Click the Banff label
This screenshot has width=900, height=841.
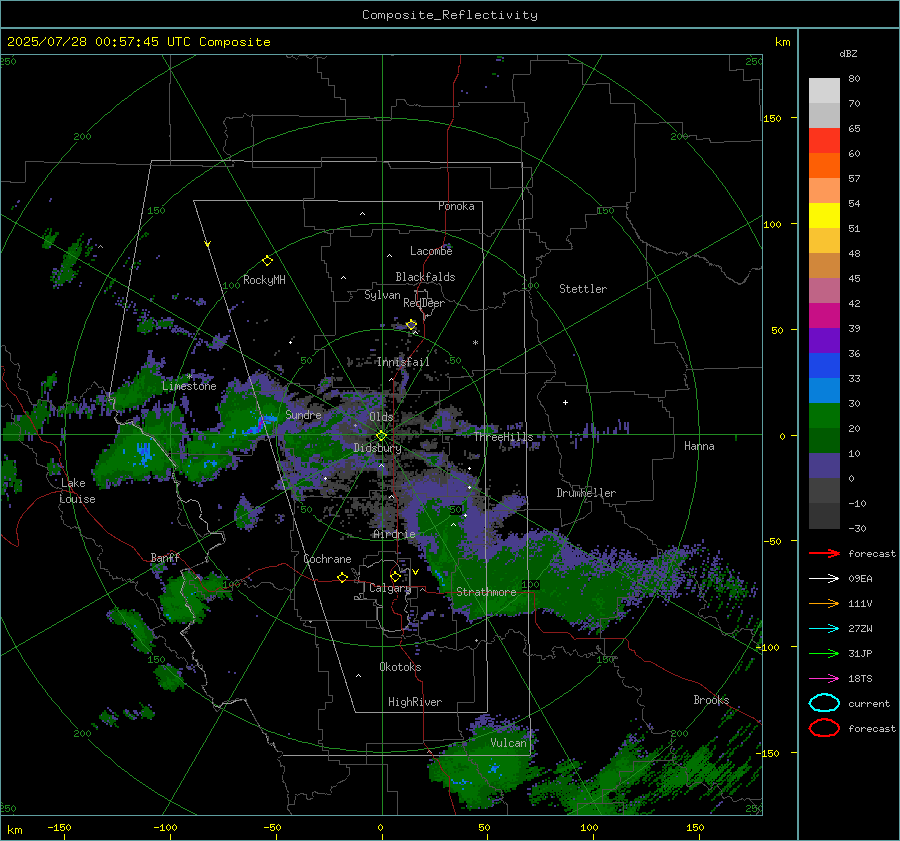pyautogui.click(x=165, y=558)
